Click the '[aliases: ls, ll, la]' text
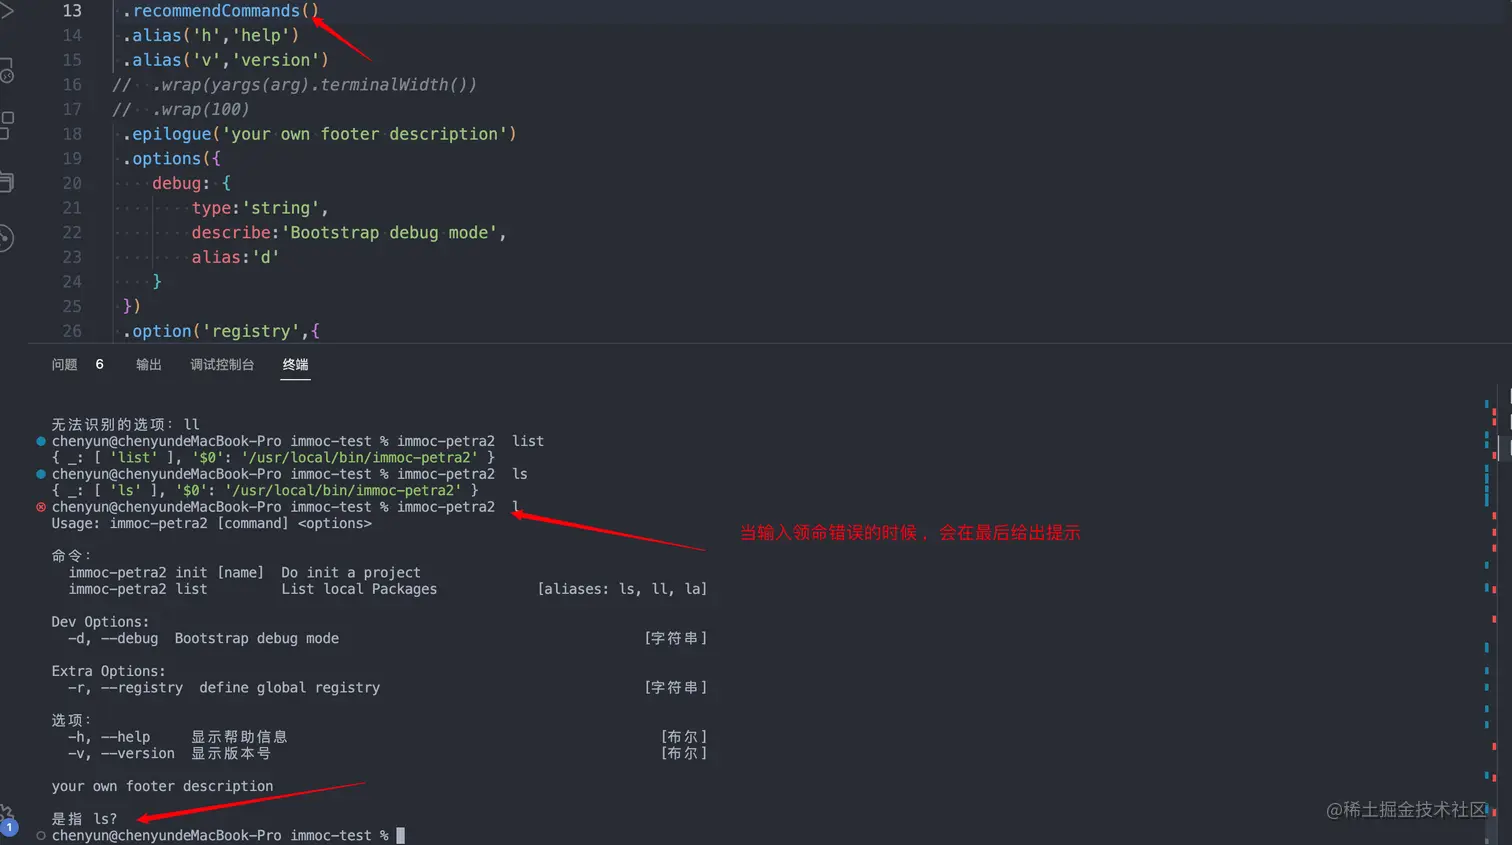The image size is (1512, 845). [622, 589]
